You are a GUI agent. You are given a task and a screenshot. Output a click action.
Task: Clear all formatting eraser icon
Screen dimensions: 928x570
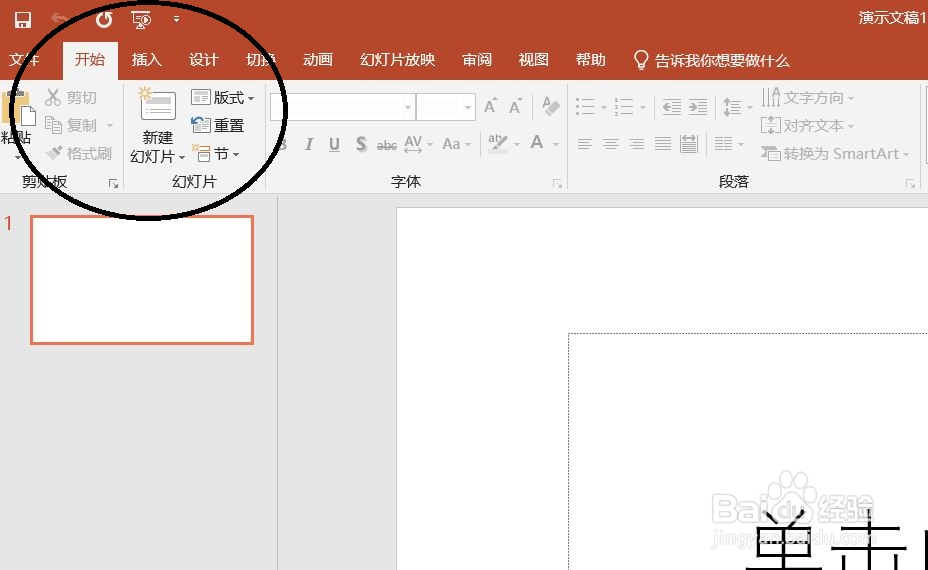pos(550,107)
